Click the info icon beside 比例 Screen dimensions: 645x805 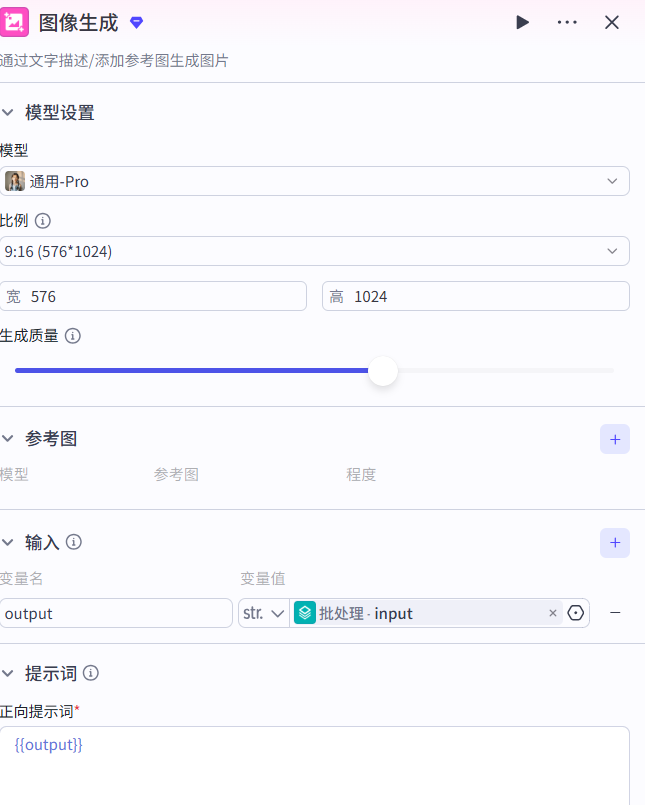43,221
